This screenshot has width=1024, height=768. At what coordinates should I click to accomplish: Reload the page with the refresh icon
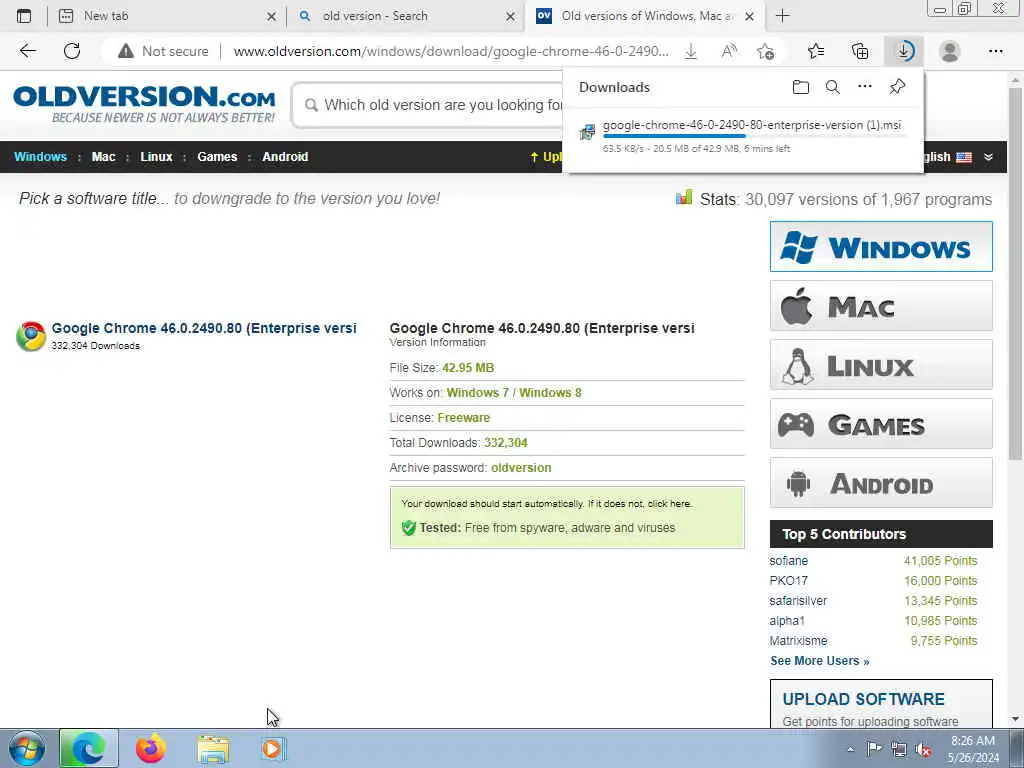pos(72,51)
